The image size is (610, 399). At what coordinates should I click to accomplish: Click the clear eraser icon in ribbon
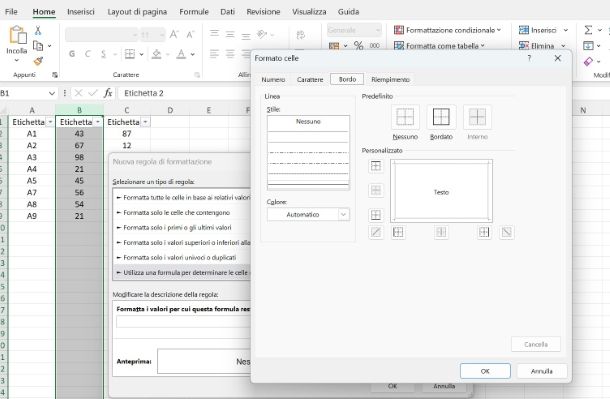588,61
